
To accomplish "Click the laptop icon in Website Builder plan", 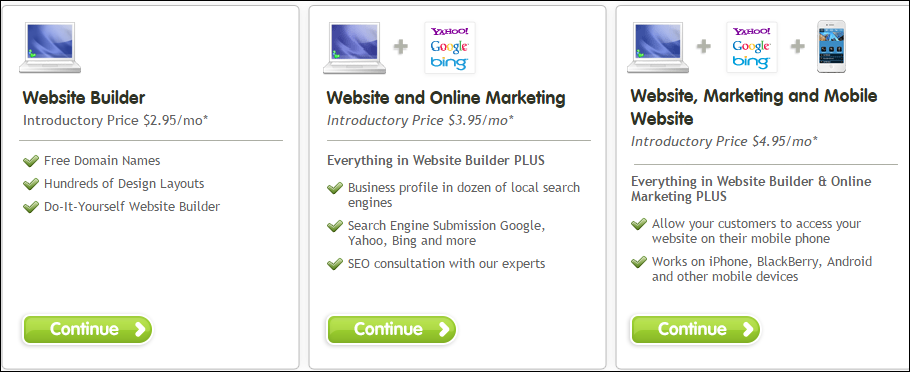I will pos(50,48).
